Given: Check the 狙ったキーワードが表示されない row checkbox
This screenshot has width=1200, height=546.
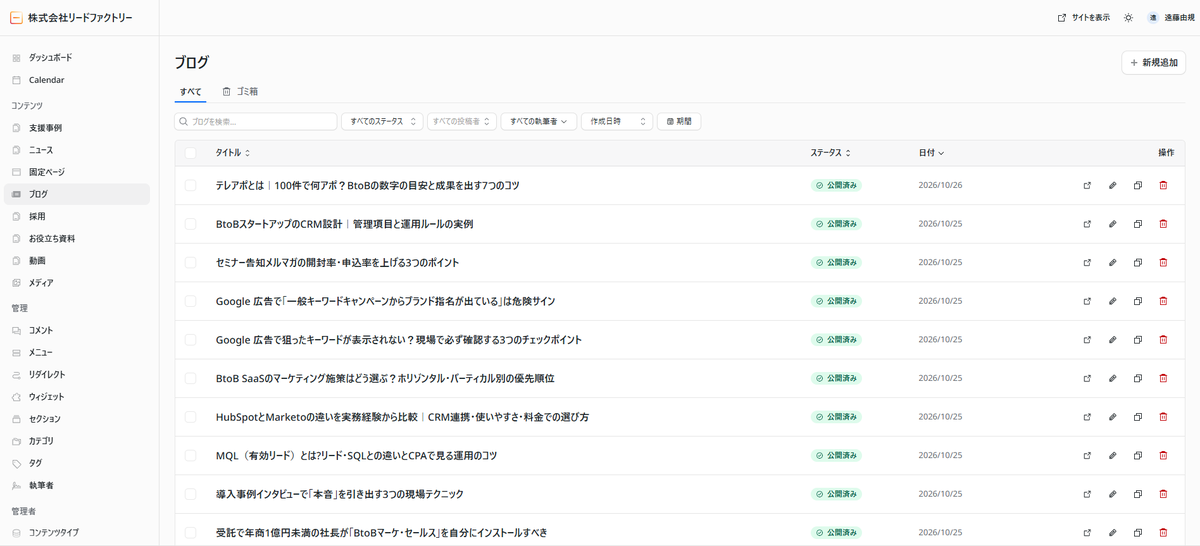Looking at the screenshot, I should (191, 340).
